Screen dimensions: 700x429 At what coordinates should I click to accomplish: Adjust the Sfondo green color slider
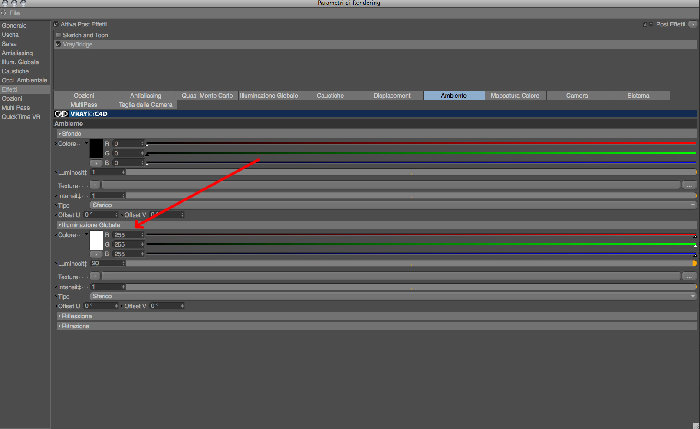(x=421, y=153)
